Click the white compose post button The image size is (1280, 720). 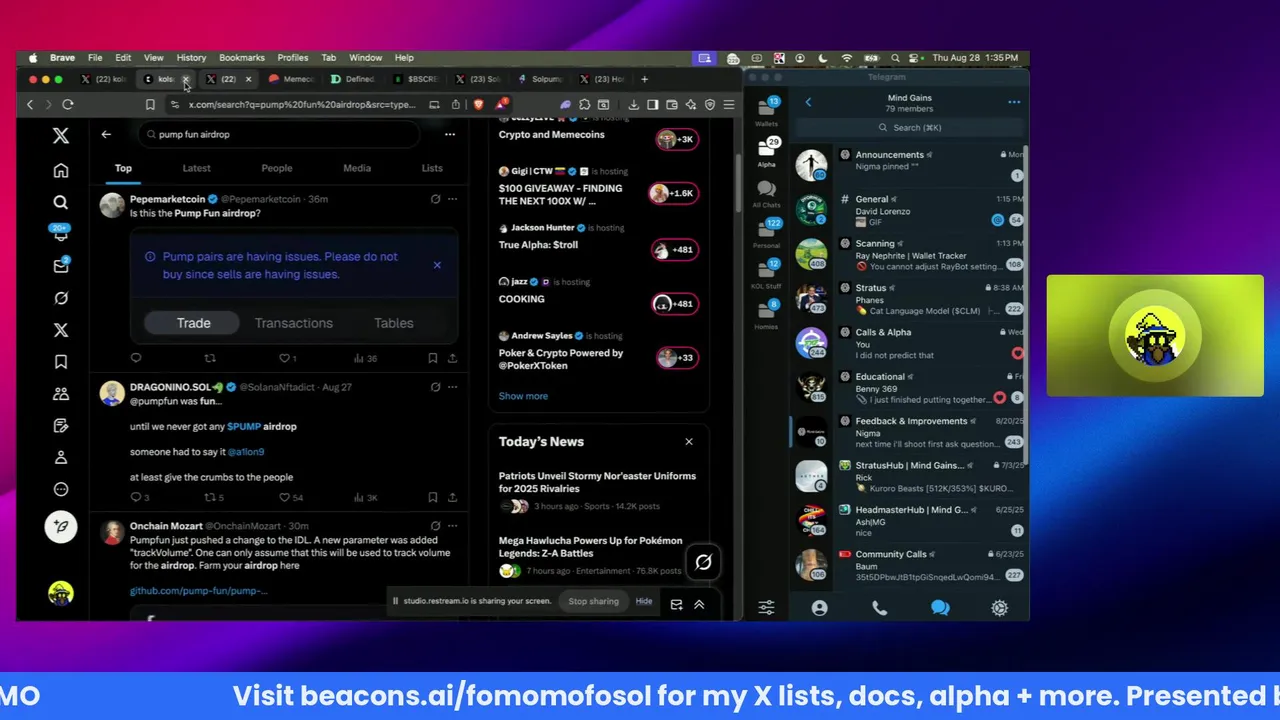click(x=61, y=527)
